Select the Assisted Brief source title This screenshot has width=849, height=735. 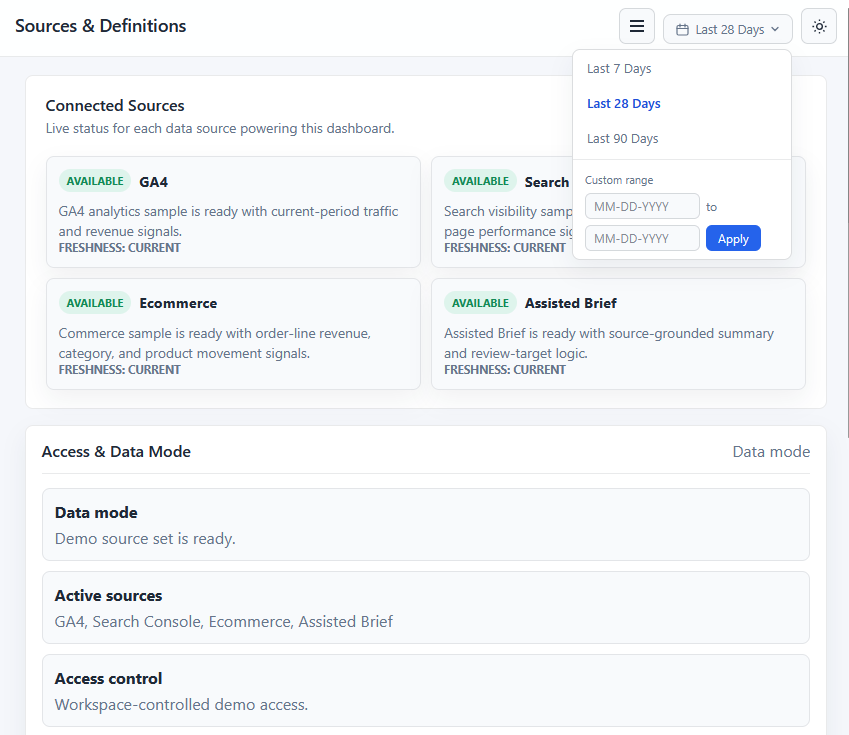pos(571,303)
